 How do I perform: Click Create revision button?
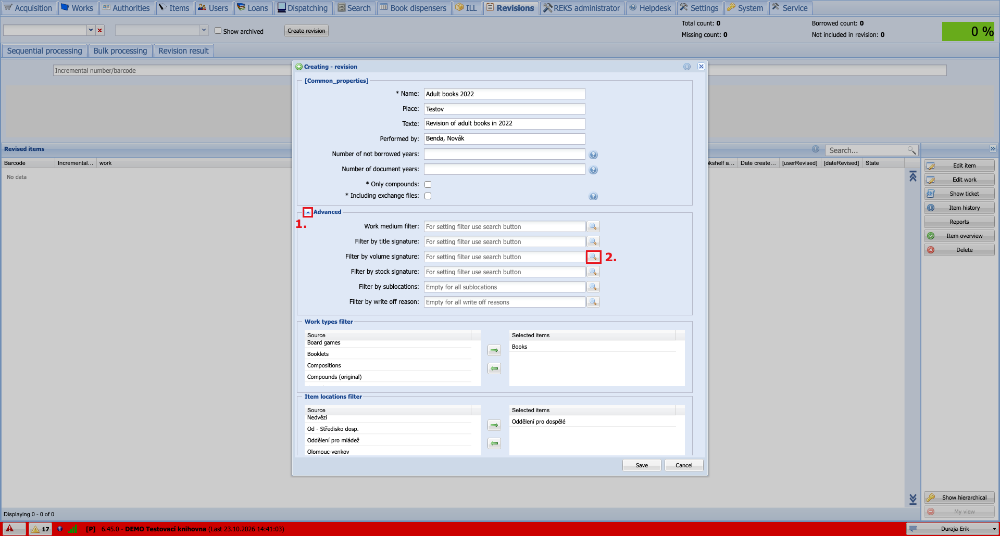point(306,31)
